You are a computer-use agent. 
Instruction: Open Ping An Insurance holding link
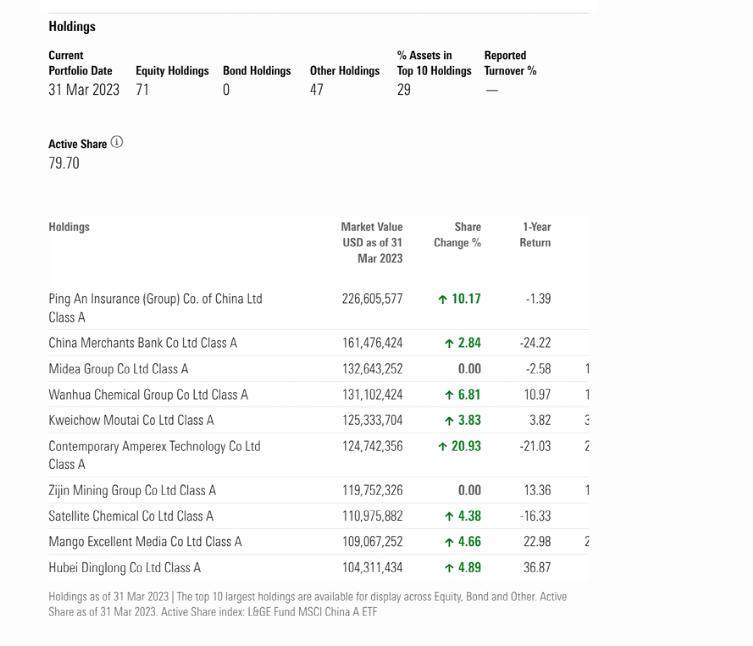pyautogui.click(x=154, y=299)
